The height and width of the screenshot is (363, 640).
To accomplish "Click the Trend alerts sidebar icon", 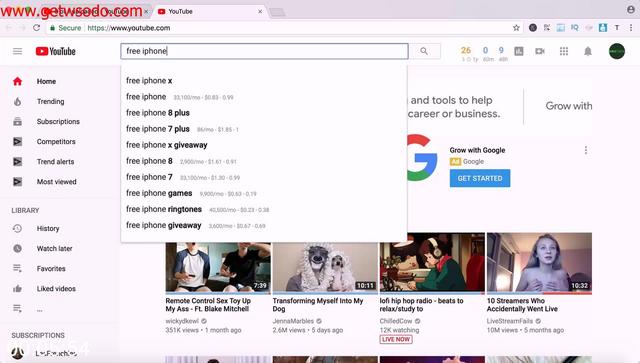I will 17,161.
